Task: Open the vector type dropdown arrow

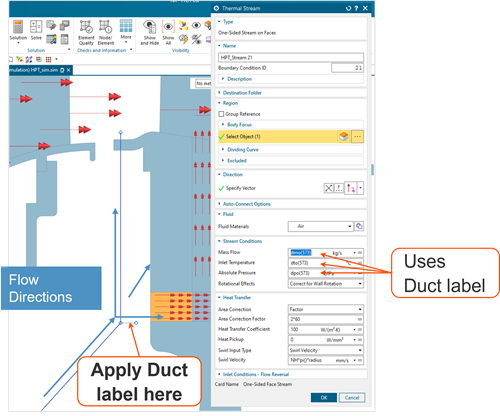Action: [360, 188]
